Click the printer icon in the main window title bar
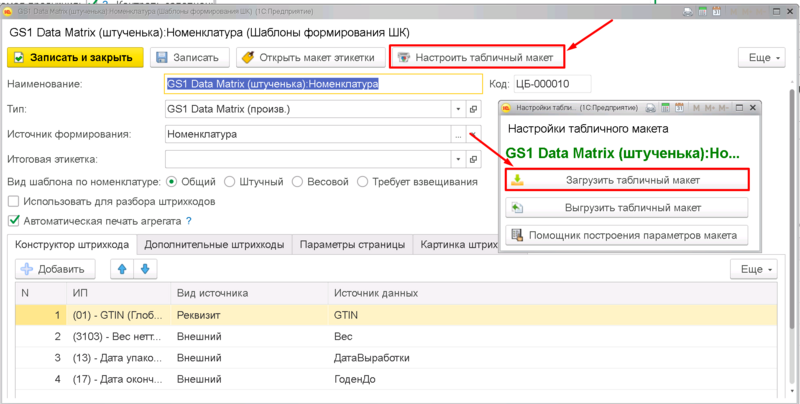The image size is (800, 404). [x=688, y=11]
